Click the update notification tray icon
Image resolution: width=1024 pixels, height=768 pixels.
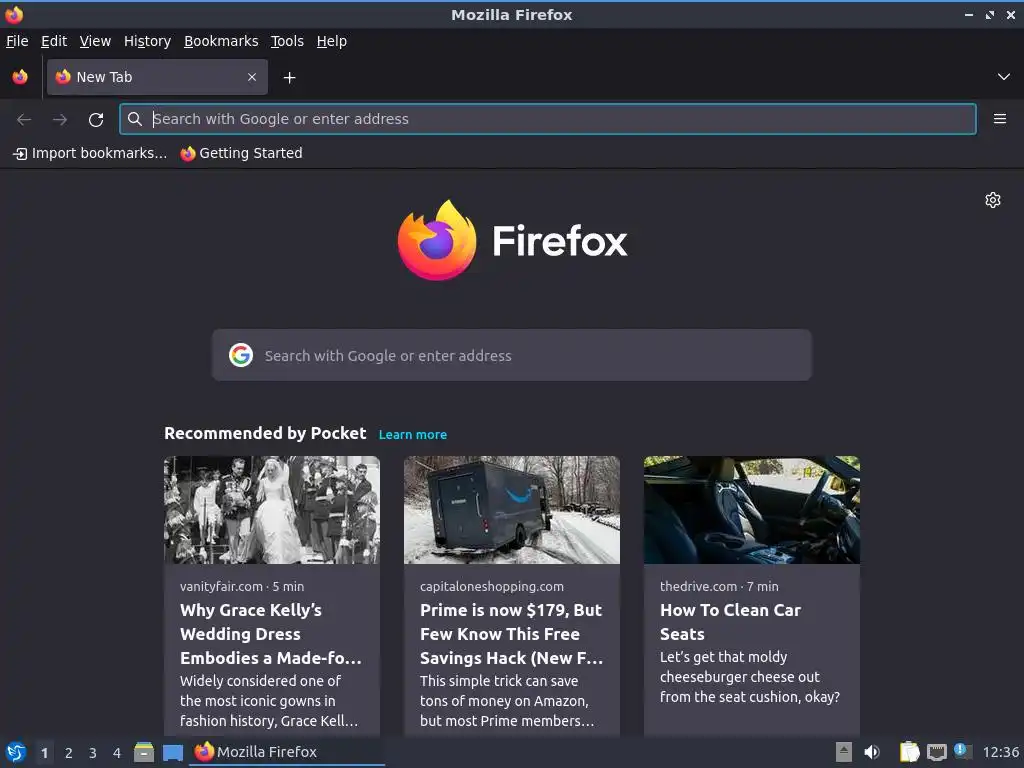click(x=963, y=751)
